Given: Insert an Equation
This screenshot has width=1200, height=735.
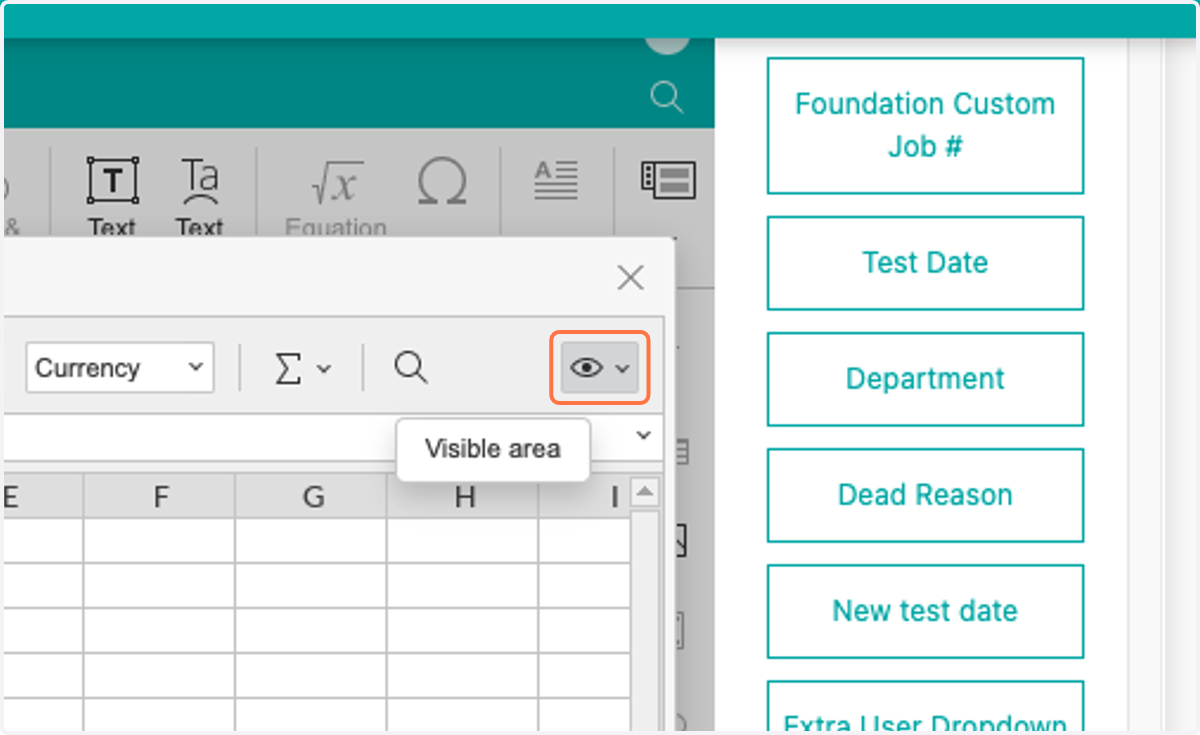Looking at the screenshot, I should (x=336, y=197).
